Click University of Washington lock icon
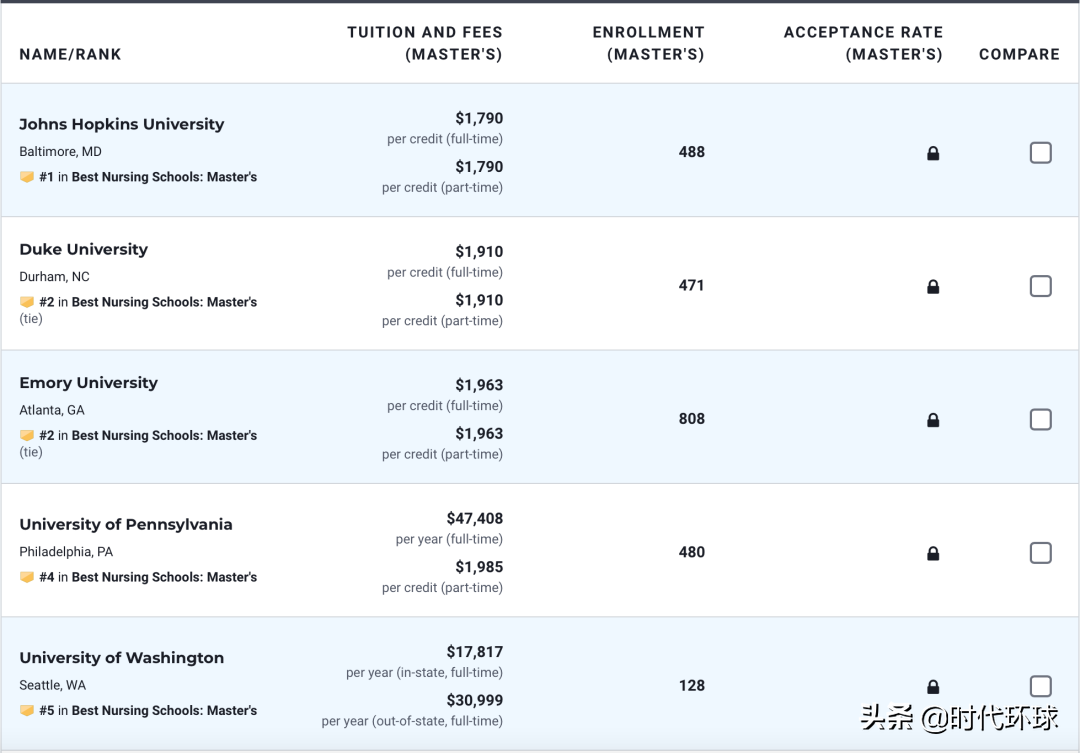Image resolution: width=1080 pixels, height=753 pixels. 933,687
